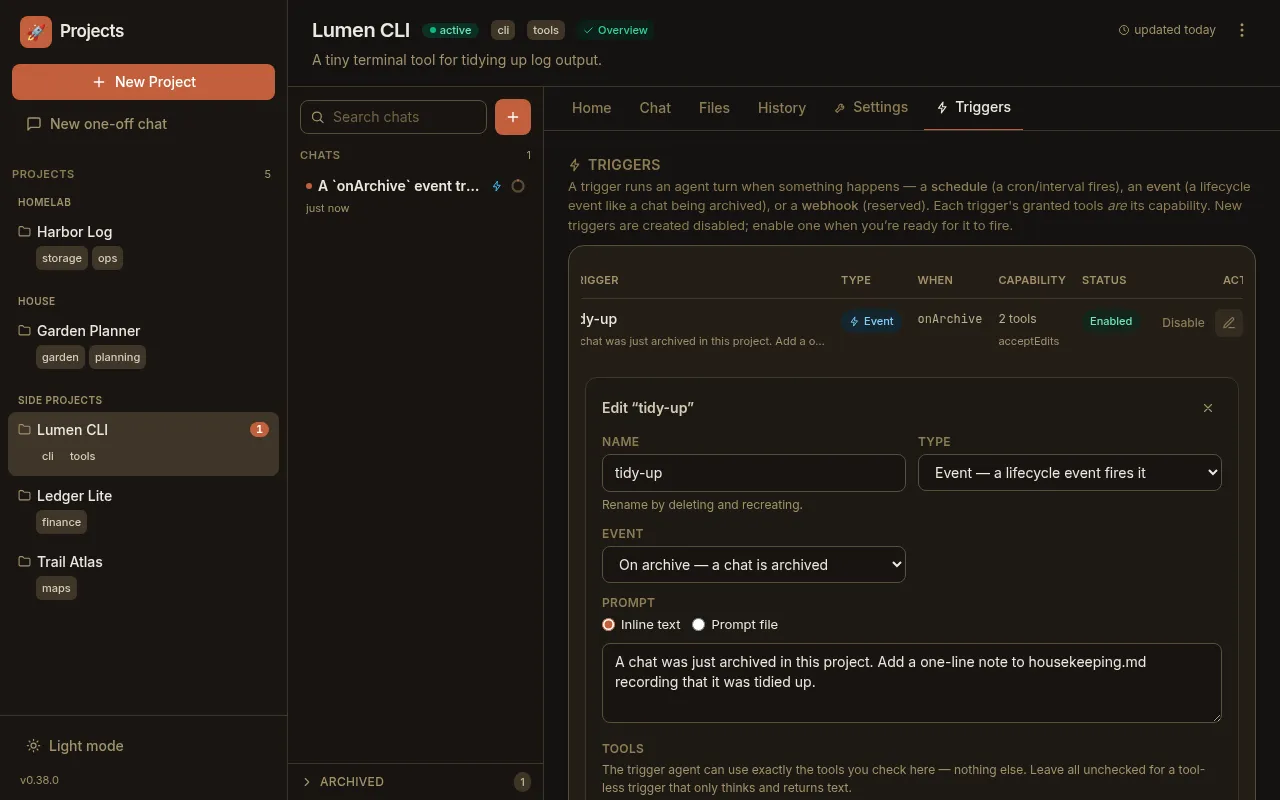Focus the Search chats field
Screen dimensions: 1280x800
(393, 117)
